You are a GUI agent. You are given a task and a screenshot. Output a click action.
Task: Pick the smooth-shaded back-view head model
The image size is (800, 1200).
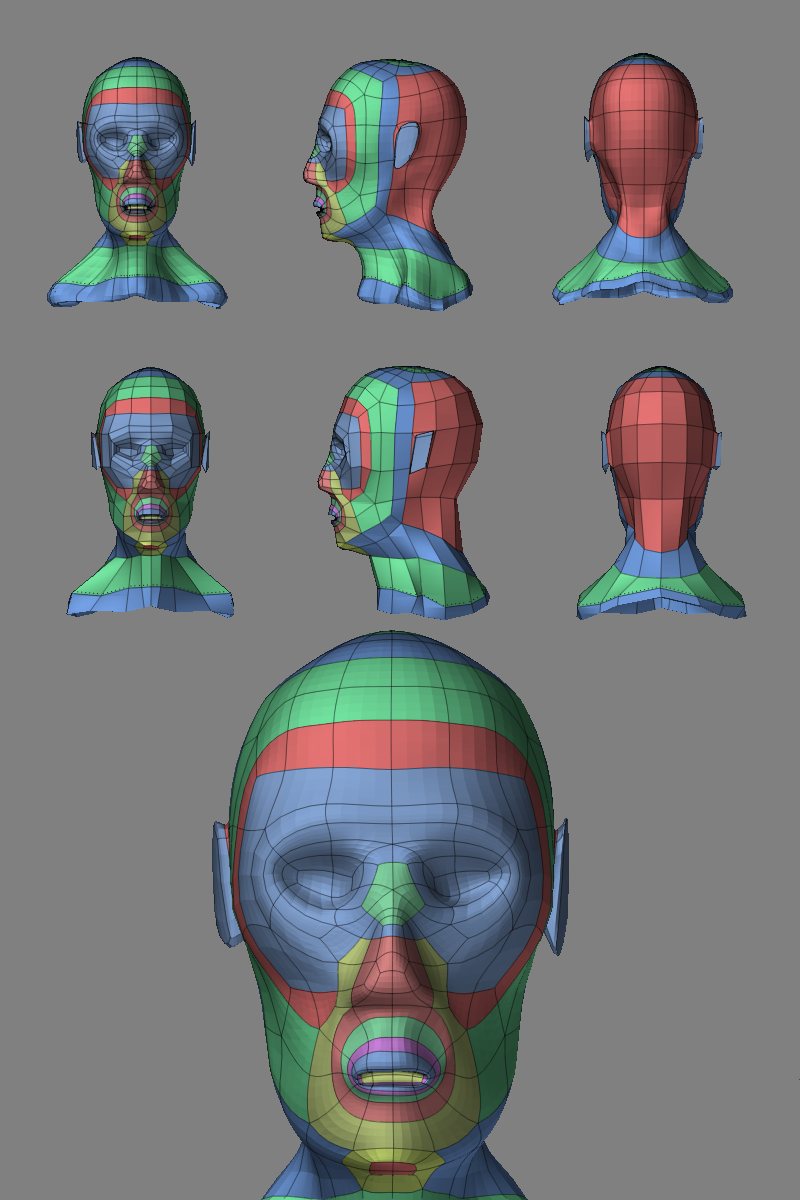tap(643, 180)
